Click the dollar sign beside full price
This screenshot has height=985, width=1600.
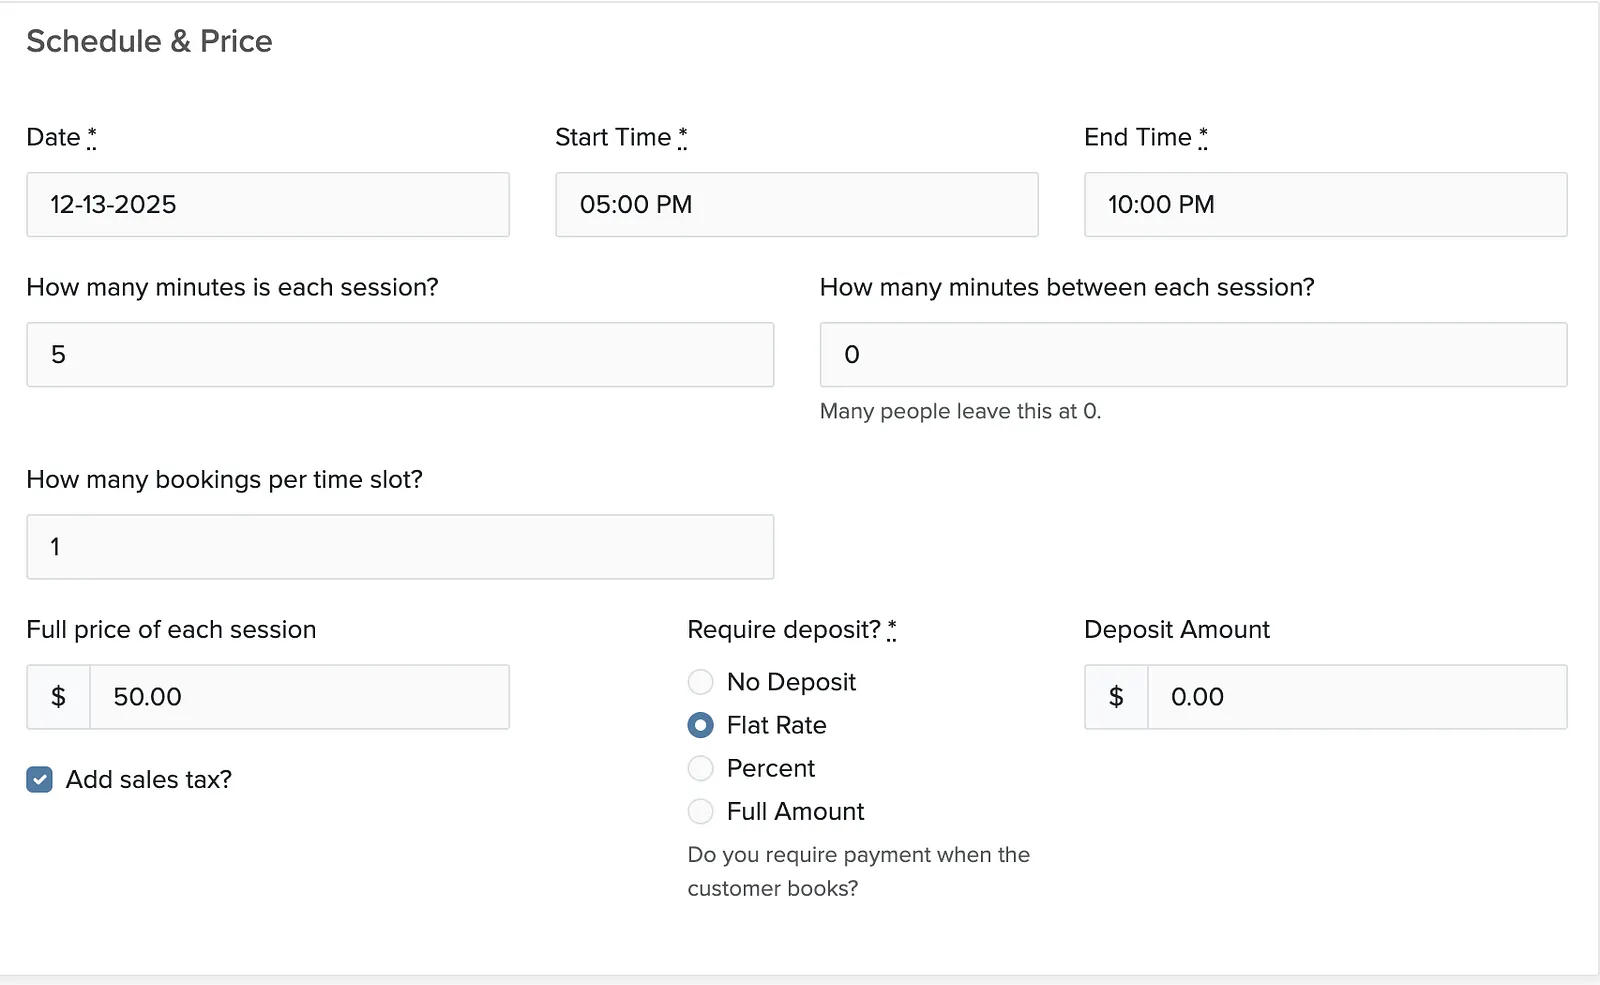tap(58, 697)
